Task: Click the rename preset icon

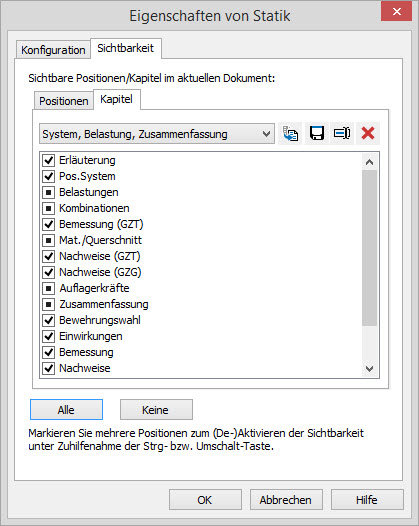Action: pos(342,134)
